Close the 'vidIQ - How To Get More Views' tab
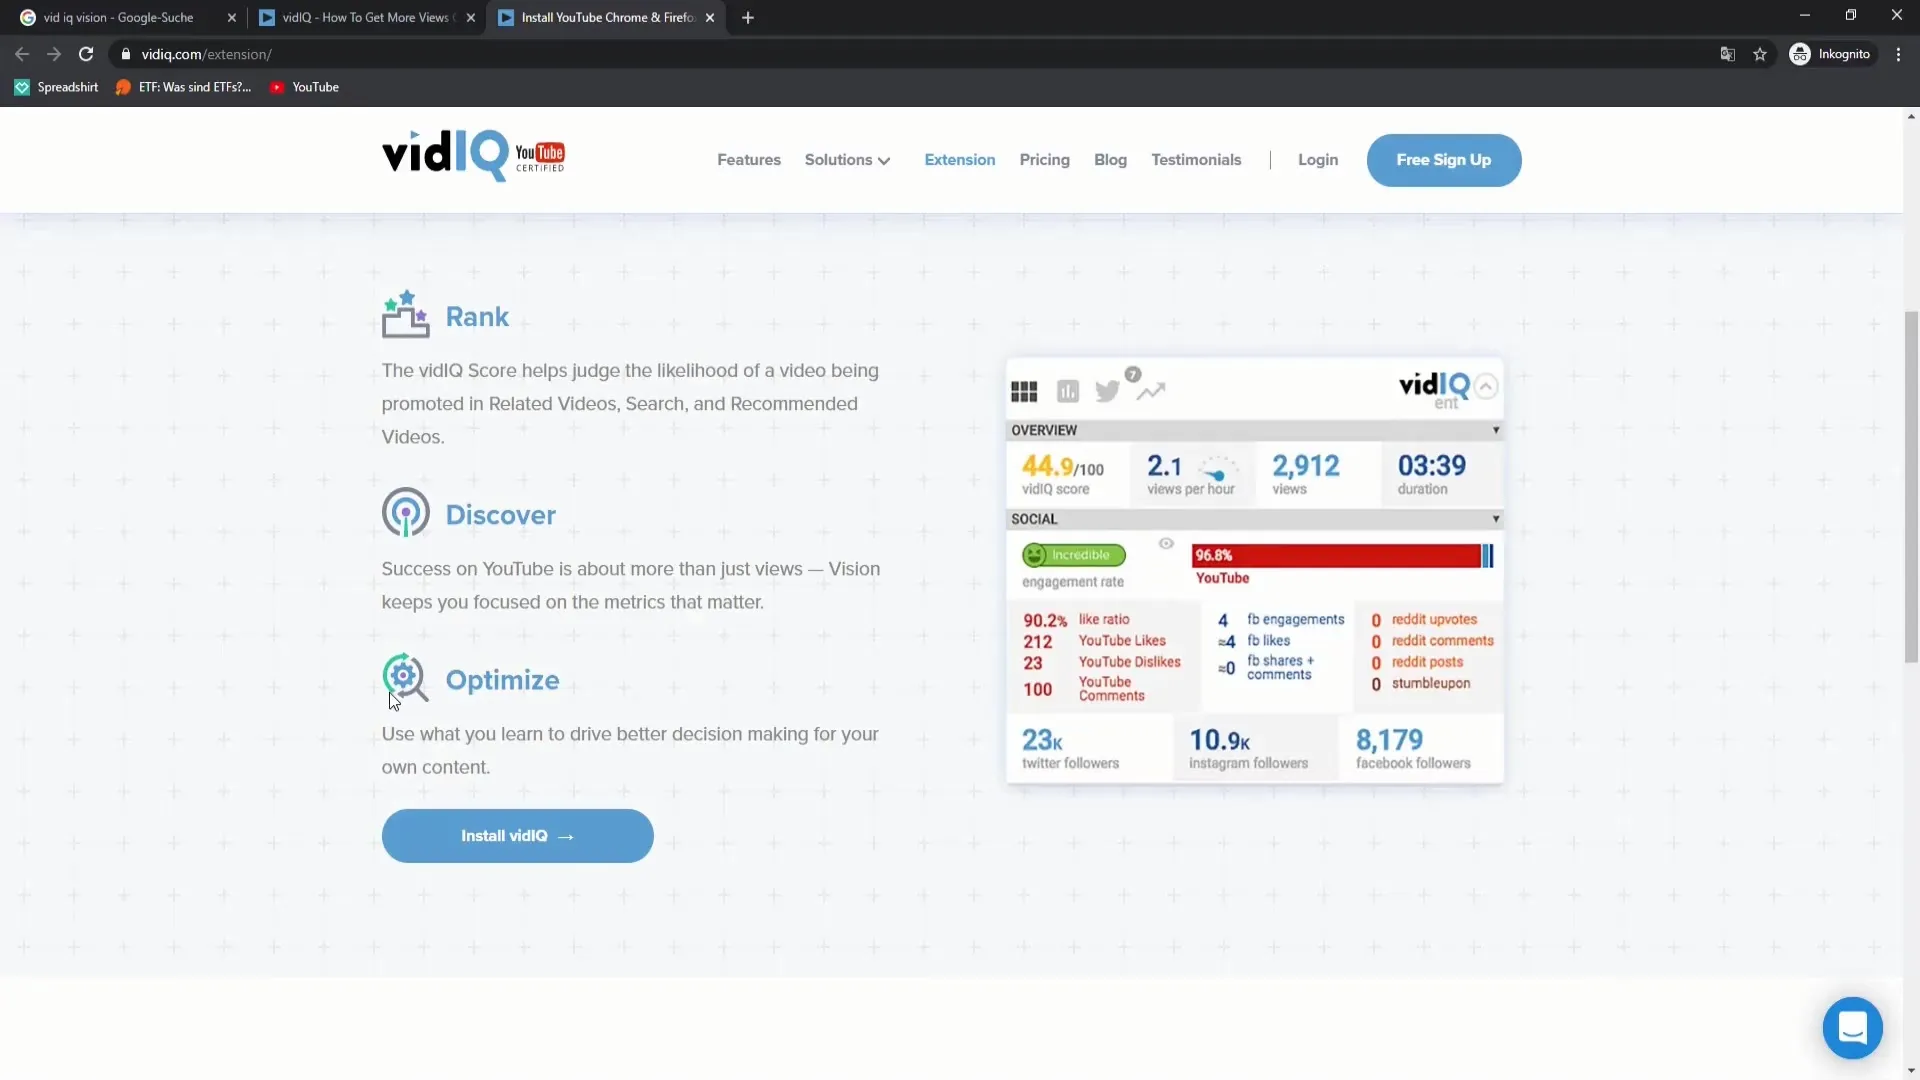Screen dimensions: 1920x1080 pyautogui.click(x=471, y=17)
